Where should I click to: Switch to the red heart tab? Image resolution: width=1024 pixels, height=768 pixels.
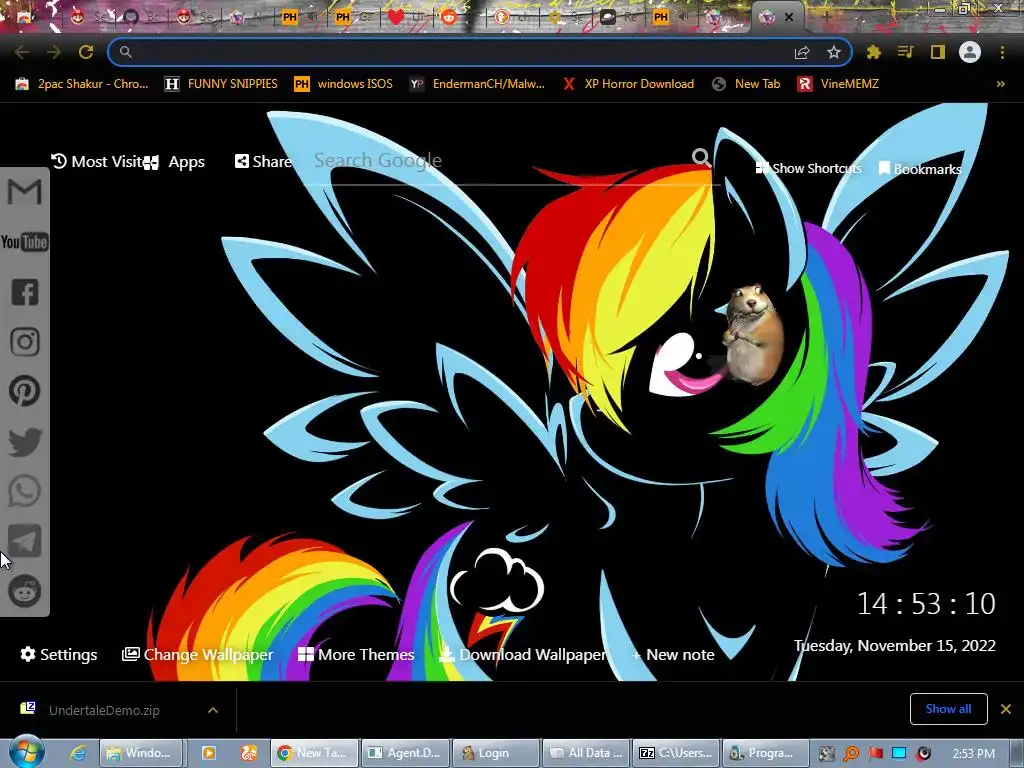pos(396,17)
